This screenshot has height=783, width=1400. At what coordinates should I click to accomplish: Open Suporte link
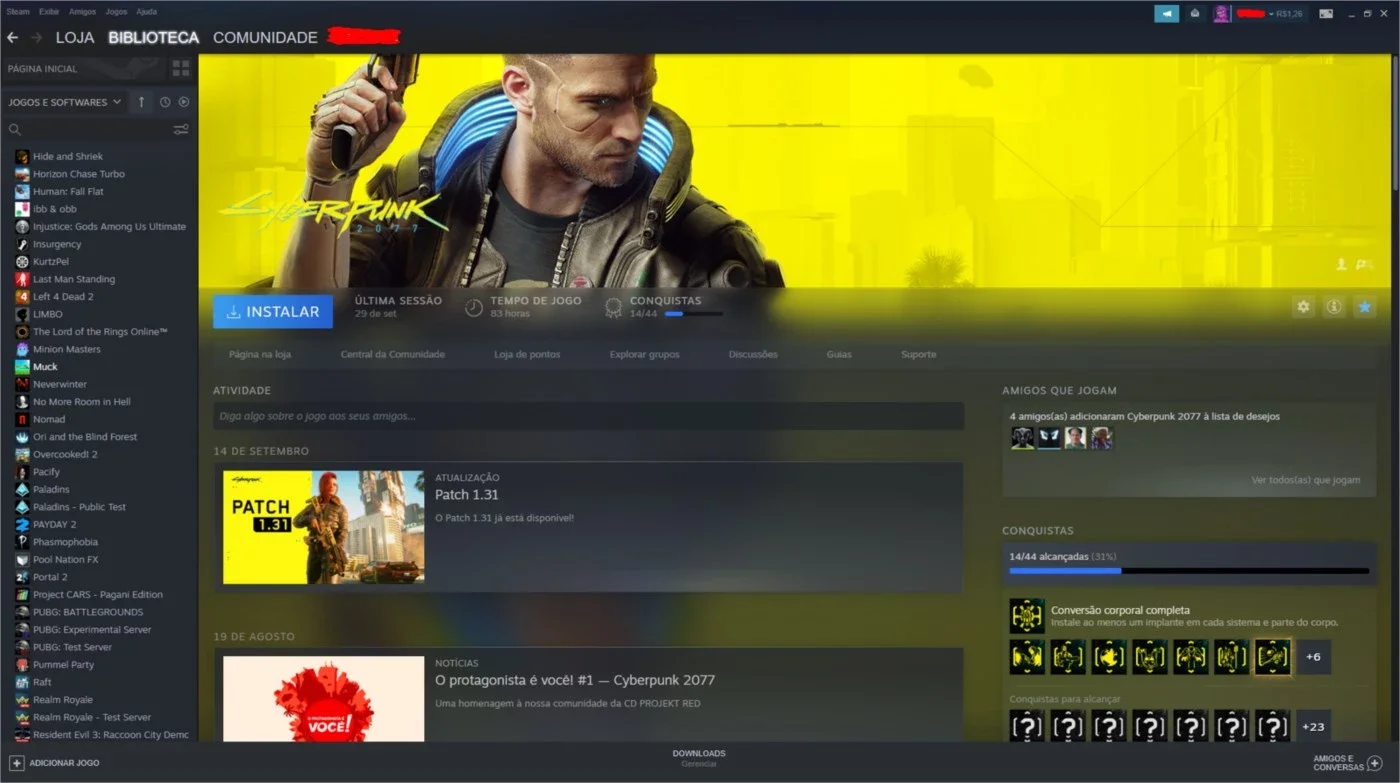(918, 354)
